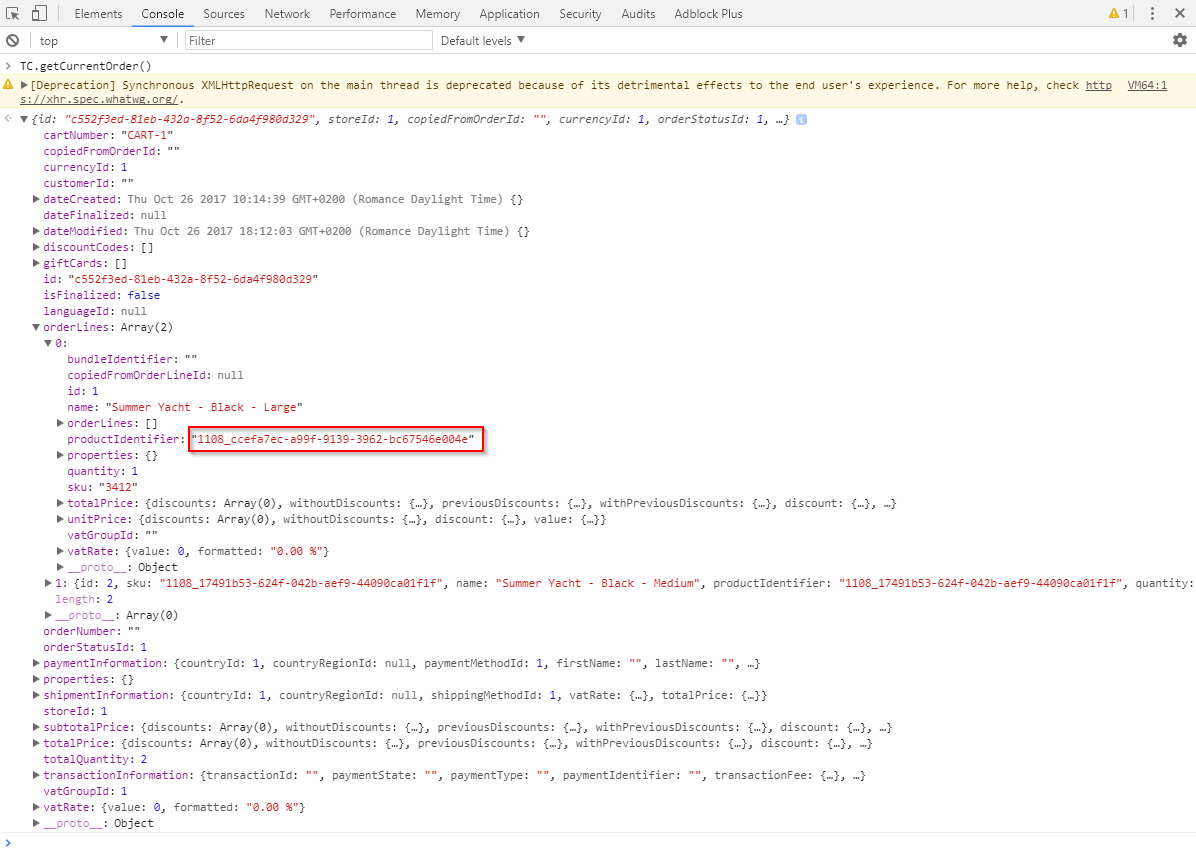Expand the discountCodes array
Screen dimensions: 1196x857
pos(36,247)
